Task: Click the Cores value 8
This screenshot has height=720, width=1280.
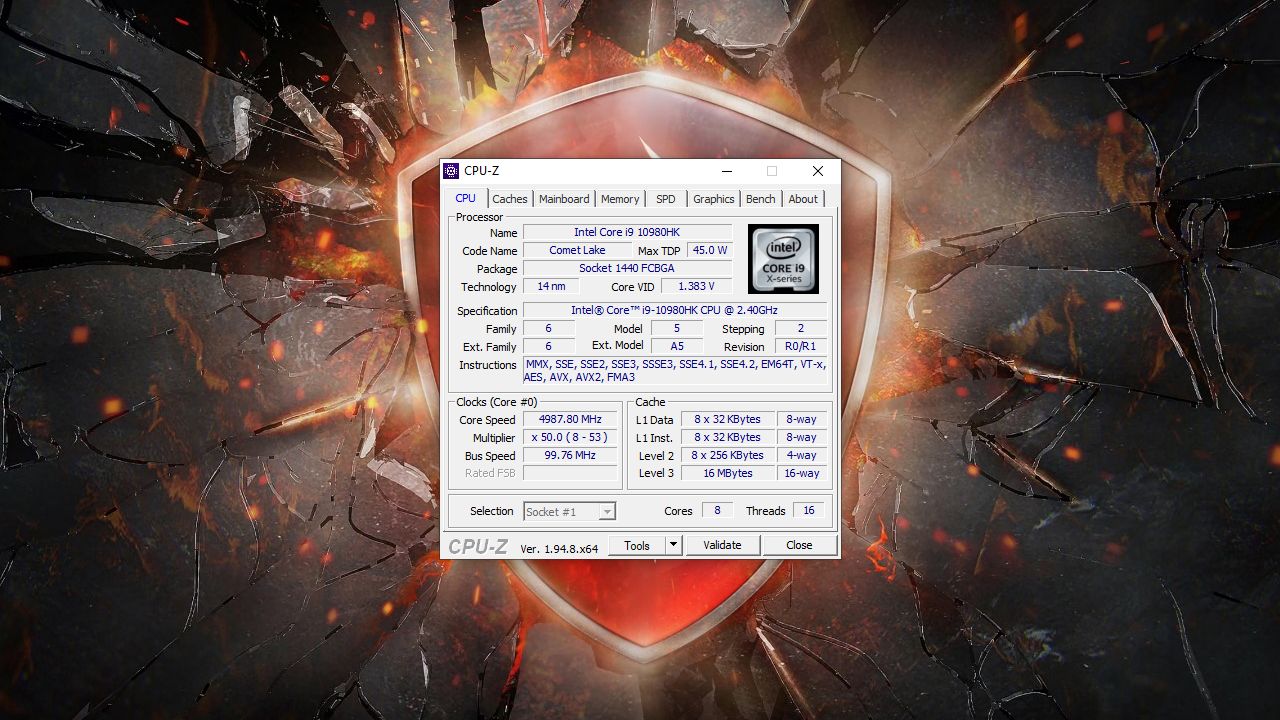Action: [717, 510]
